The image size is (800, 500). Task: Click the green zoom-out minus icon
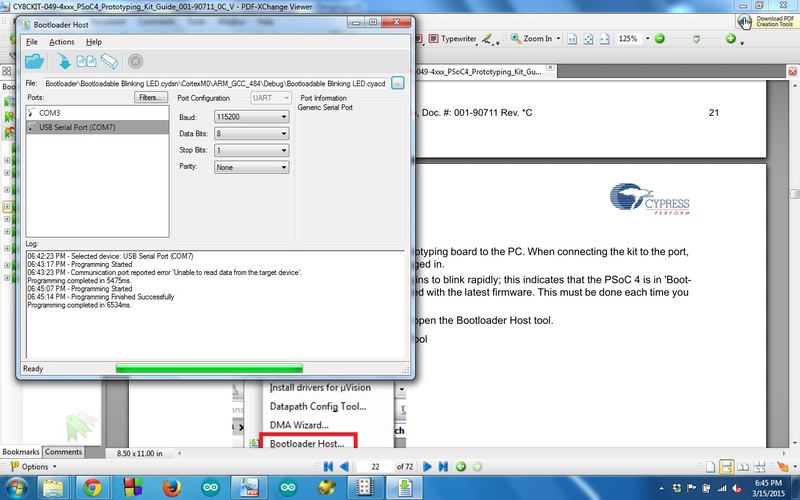pyautogui.click(x=659, y=38)
